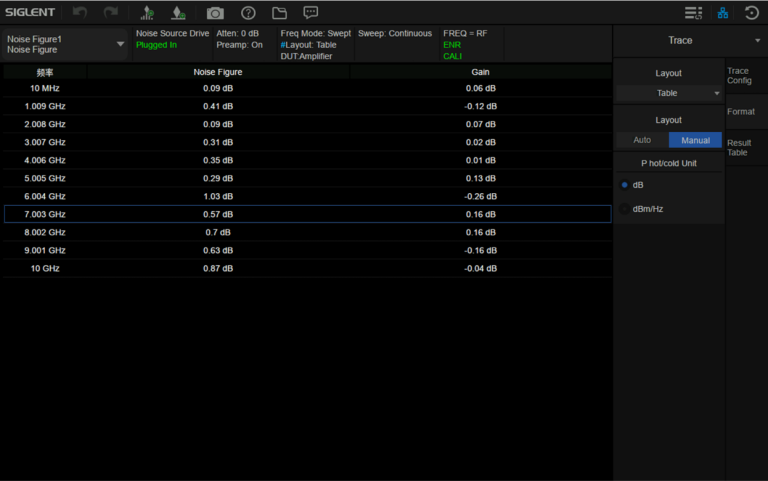Image resolution: width=768 pixels, height=481 pixels.
Task: Open the menu list settings icon
Action: (693, 13)
